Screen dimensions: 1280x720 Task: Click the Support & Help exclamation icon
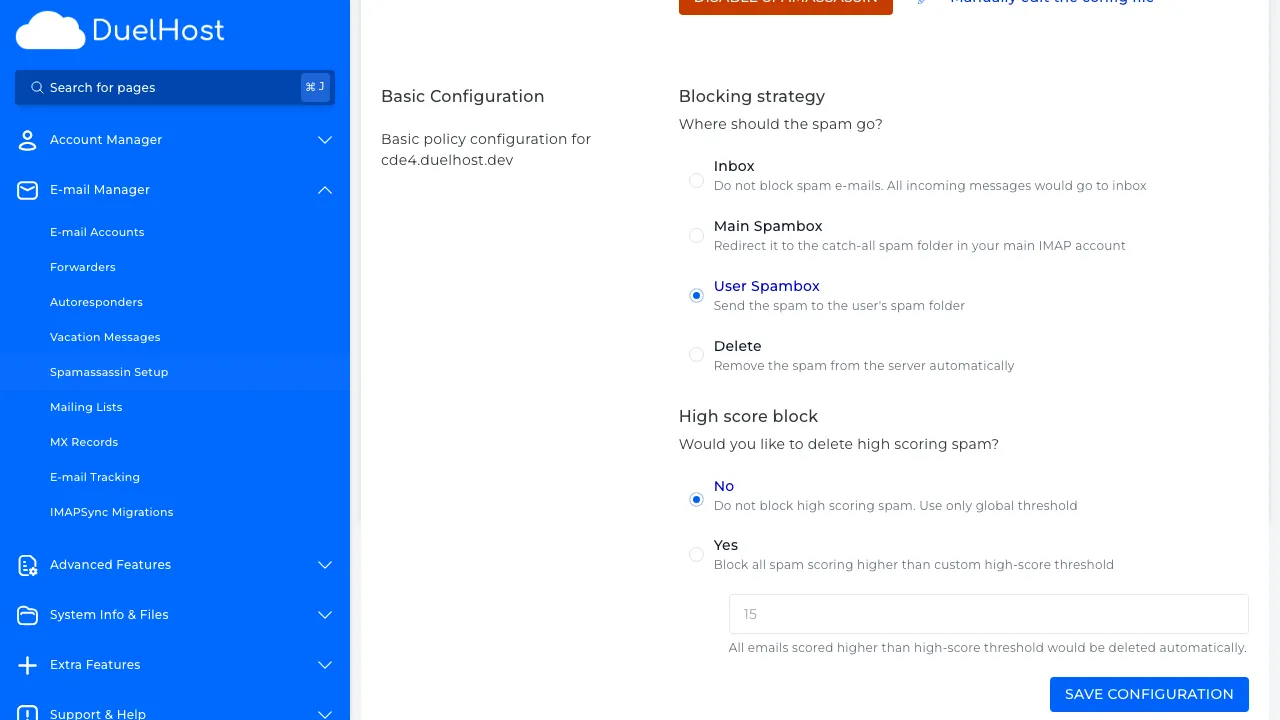[27, 712]
